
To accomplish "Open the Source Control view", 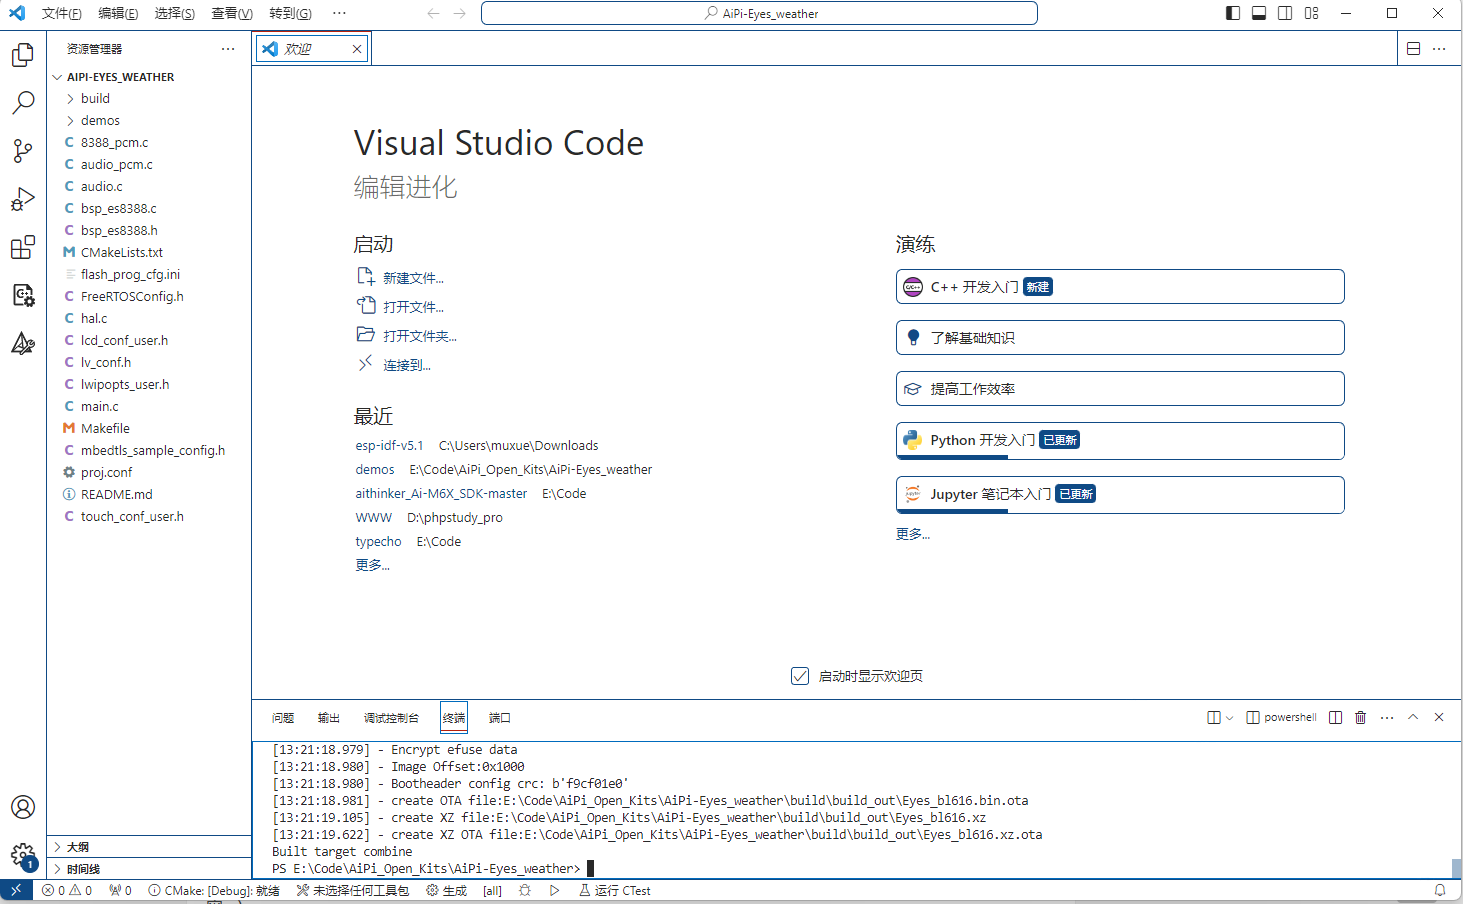I will pyautogui.click(x=23, y=151).
